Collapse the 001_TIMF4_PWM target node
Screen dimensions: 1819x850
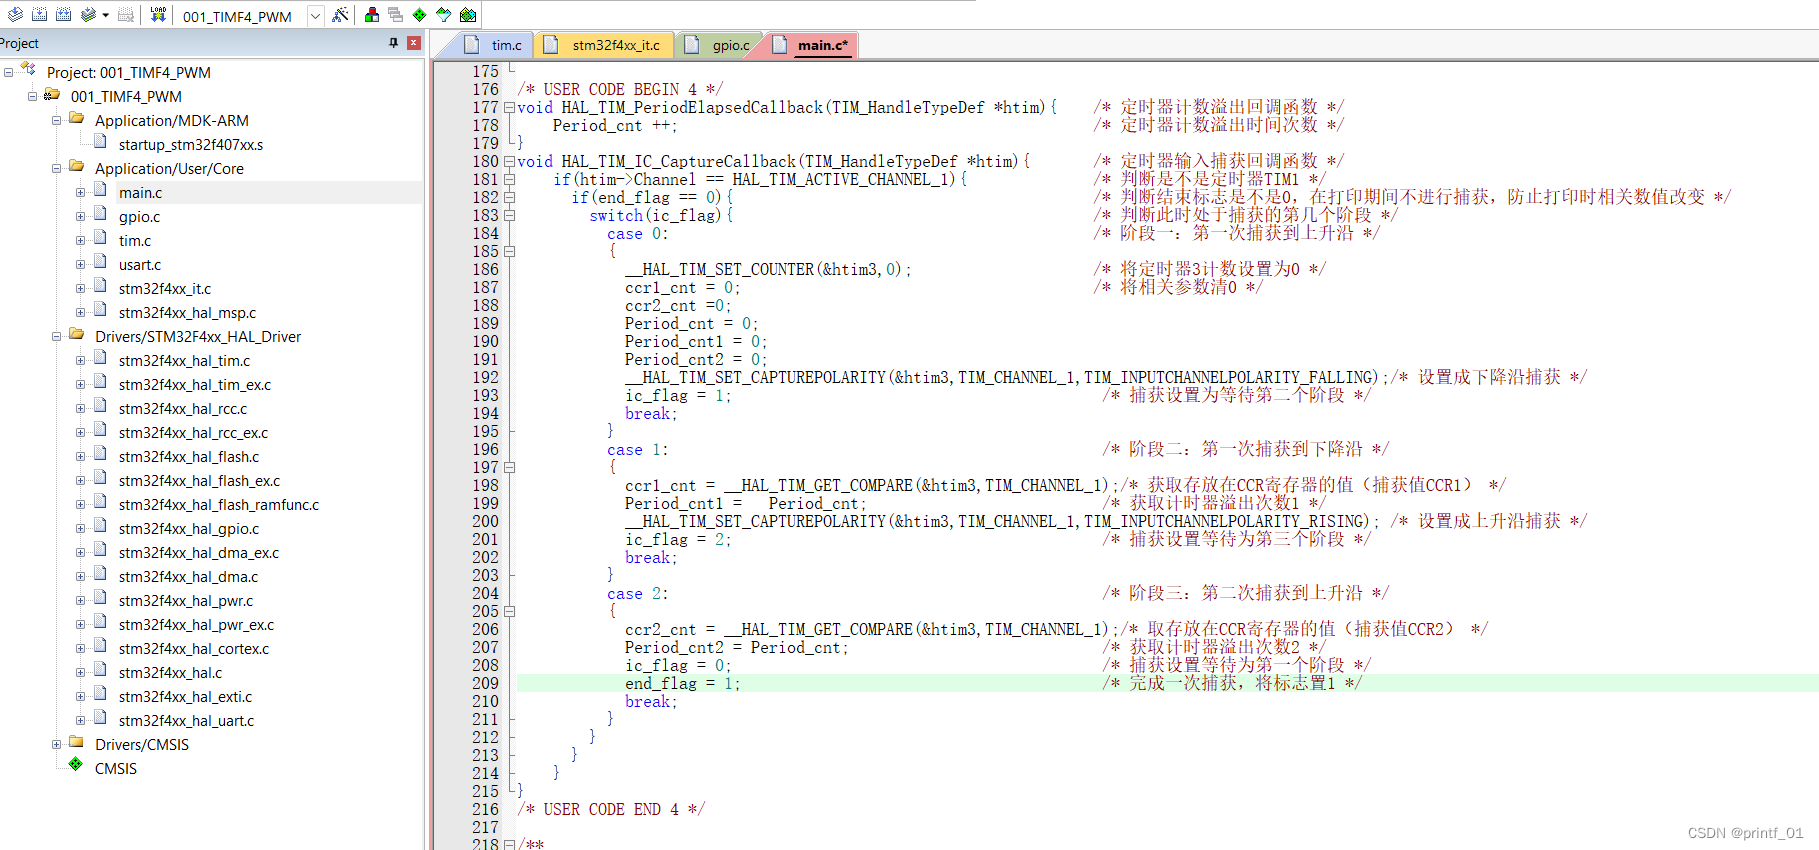pyautogui.click(x=33, y=96)
